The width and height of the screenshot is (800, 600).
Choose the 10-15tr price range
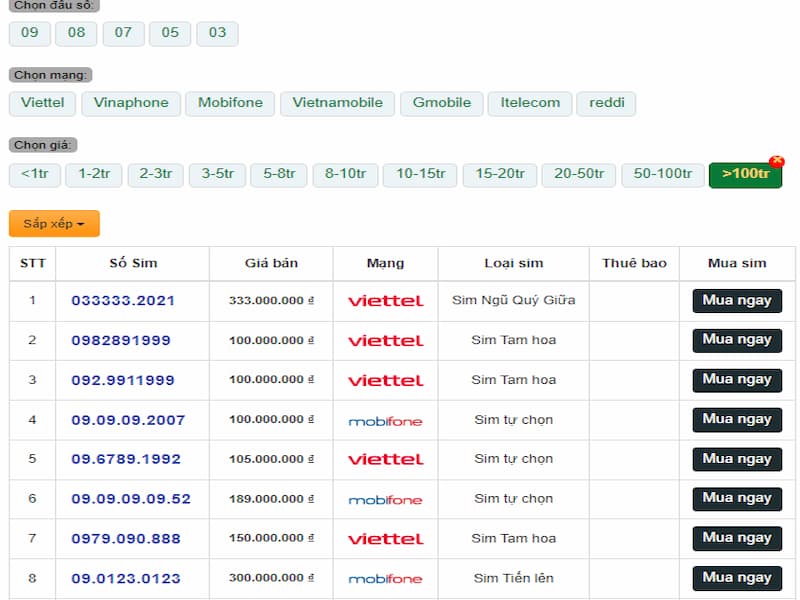[x=420, y=175]
